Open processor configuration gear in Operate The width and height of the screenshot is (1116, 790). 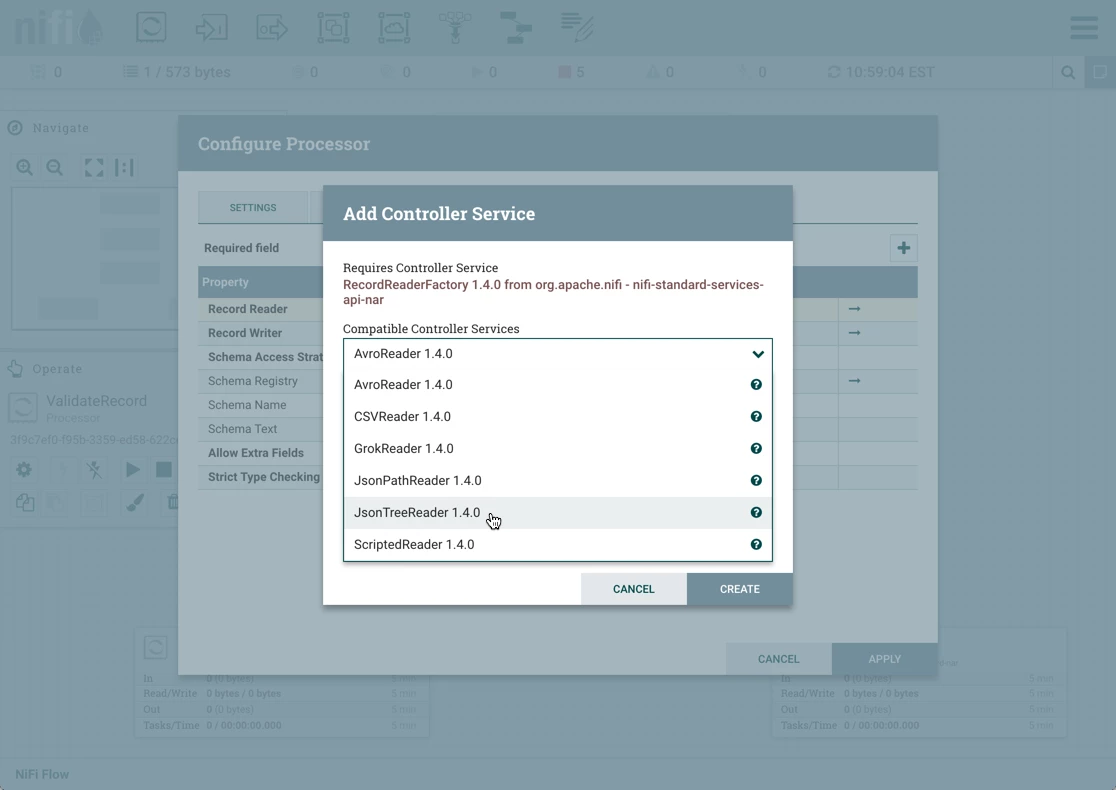24,470
